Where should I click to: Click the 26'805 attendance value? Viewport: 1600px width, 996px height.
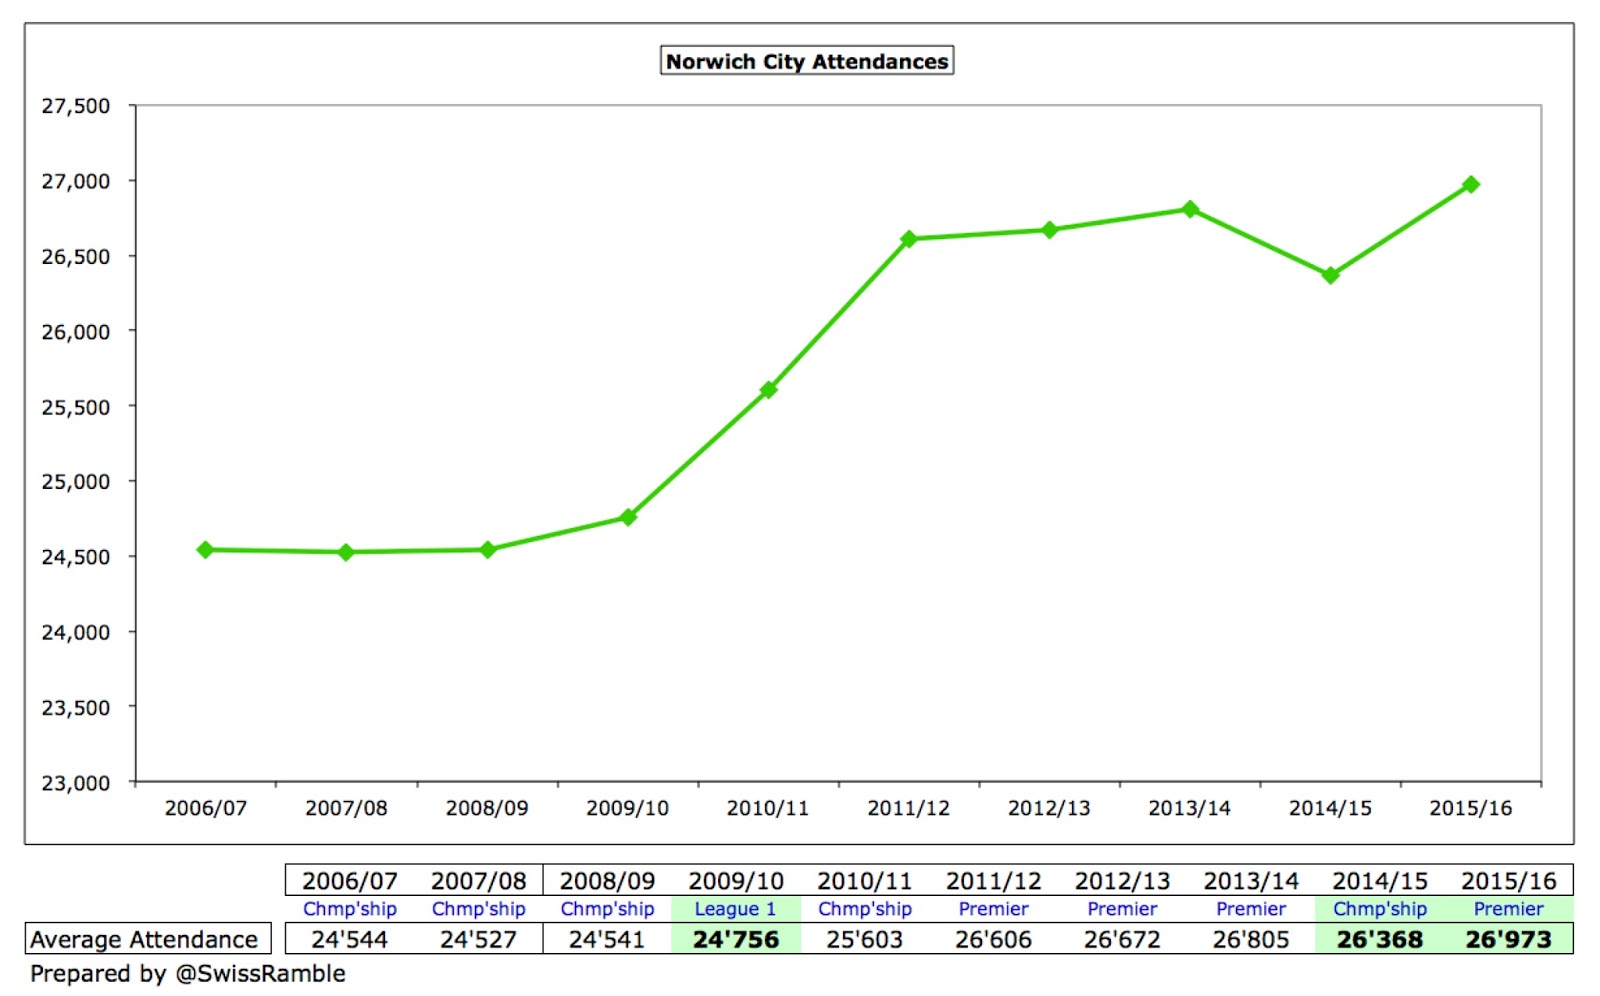(1251, 939)
